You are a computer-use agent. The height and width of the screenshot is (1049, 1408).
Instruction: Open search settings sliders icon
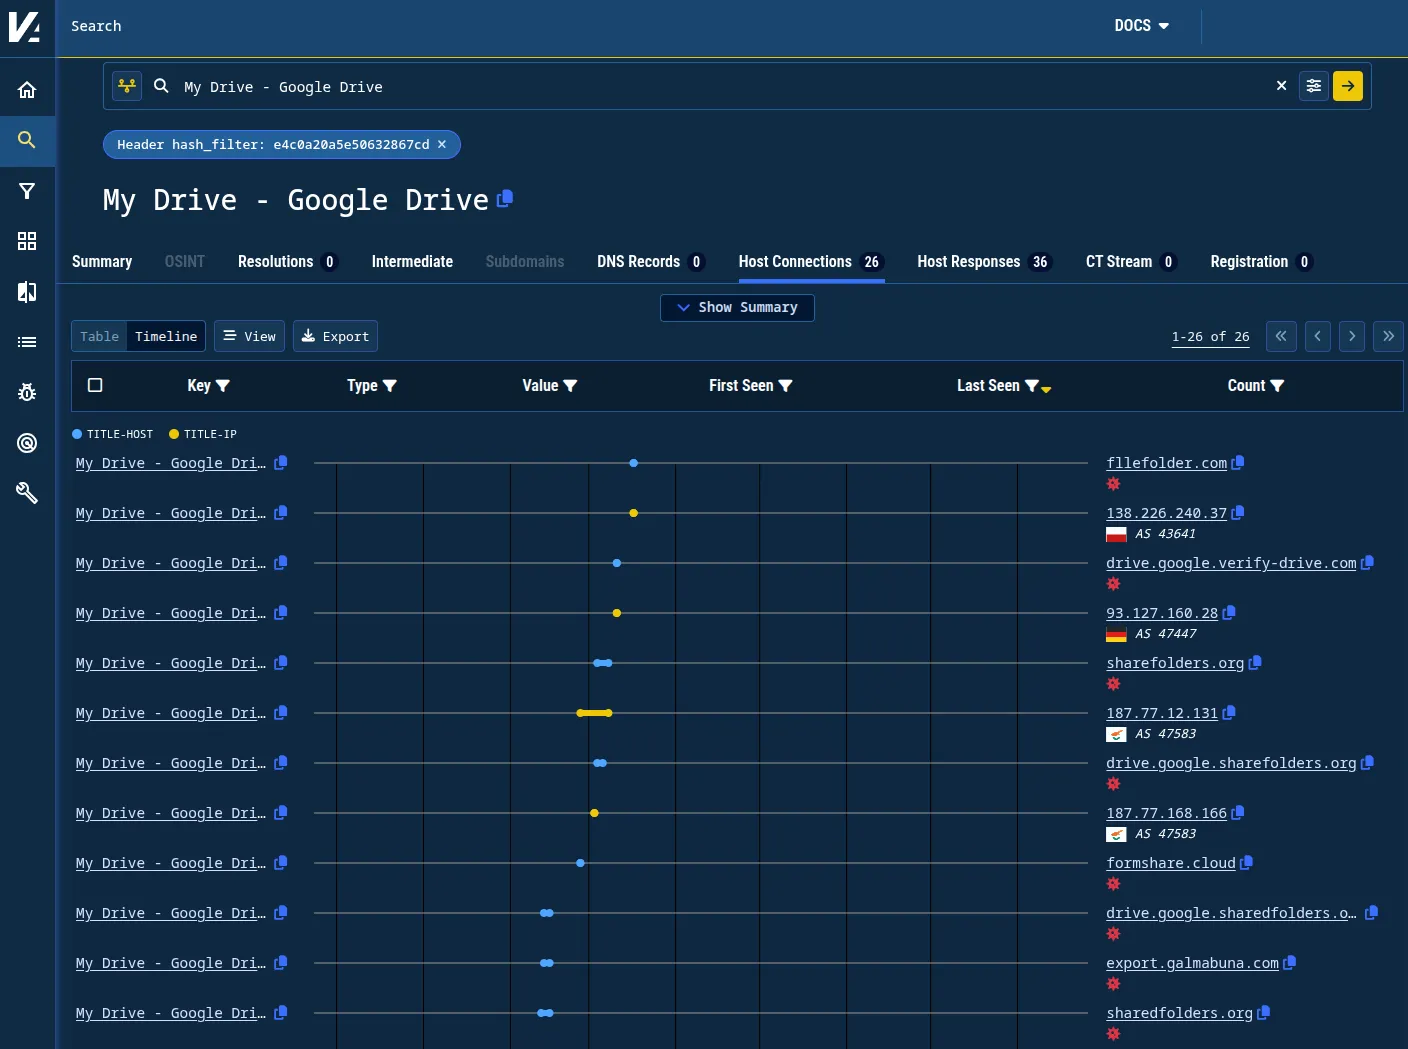point(1314,86)
